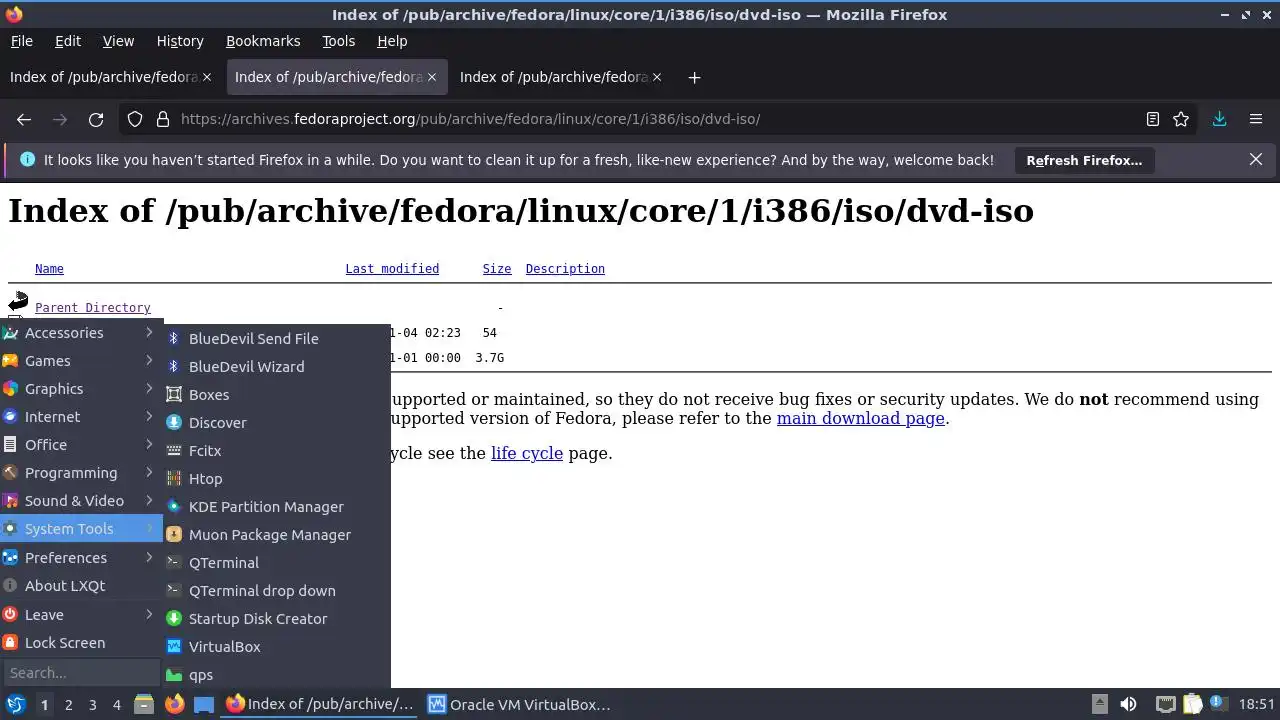
Task: Open qps process manager
Action: (277, 675)
